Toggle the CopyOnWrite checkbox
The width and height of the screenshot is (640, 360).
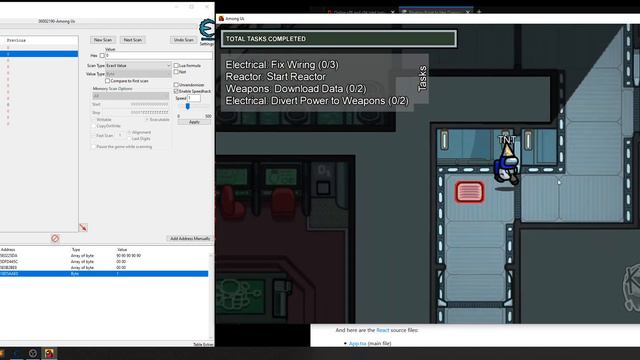pos(94,126)
